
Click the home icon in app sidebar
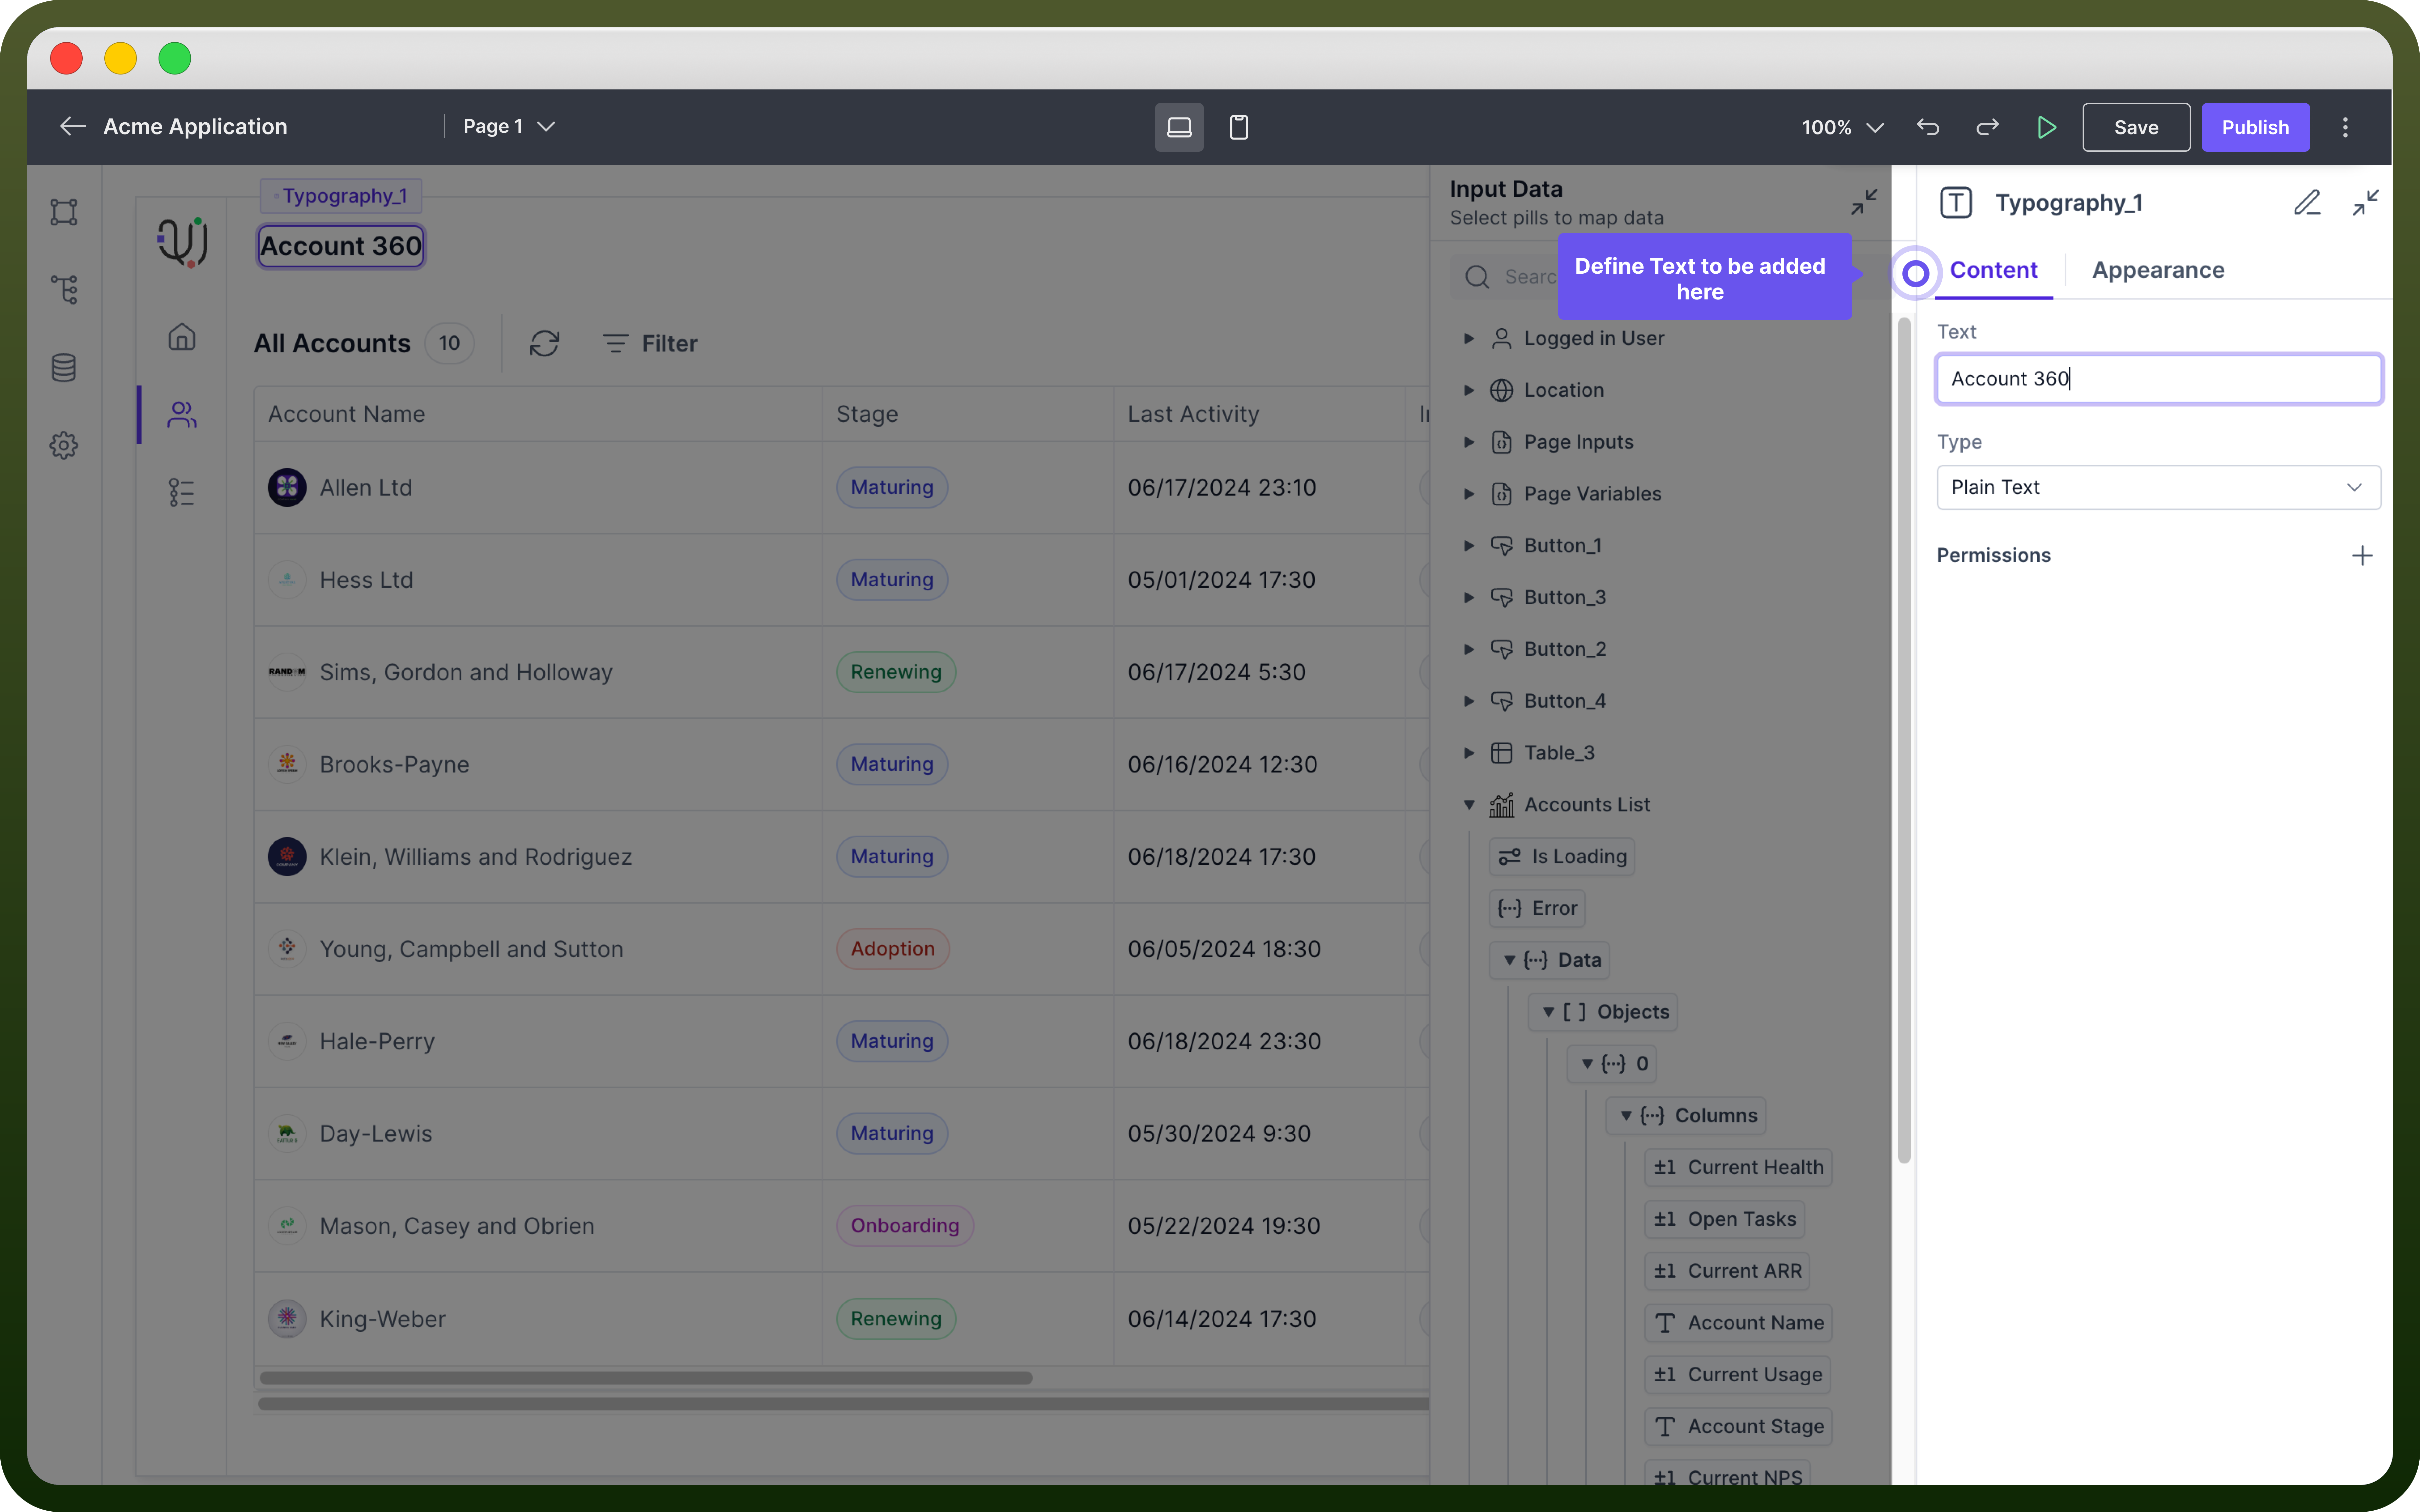tap(182, 337)
